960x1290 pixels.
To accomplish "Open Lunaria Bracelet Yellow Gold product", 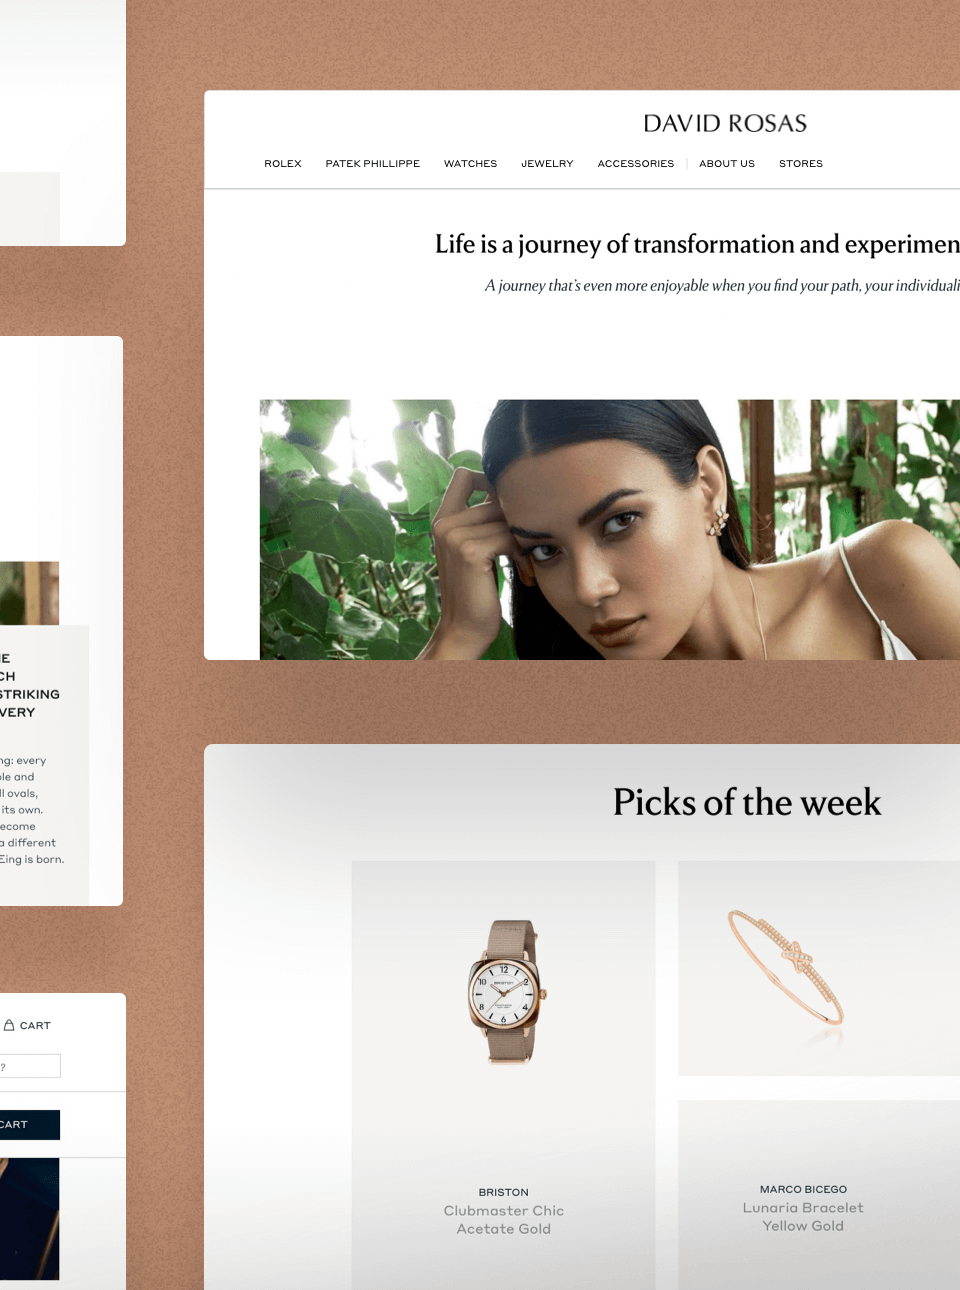I will 803,1217.
